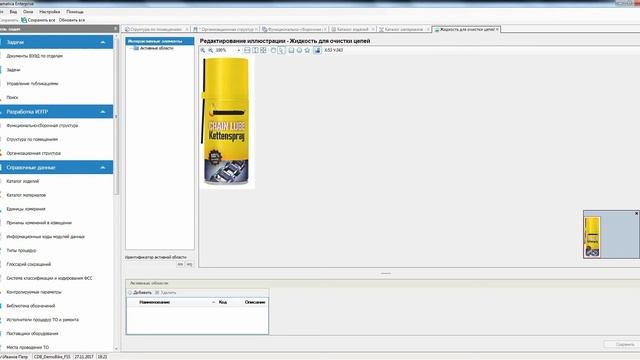
Task: Open Поиск in the sidebar
Action: tap(12, 98)
